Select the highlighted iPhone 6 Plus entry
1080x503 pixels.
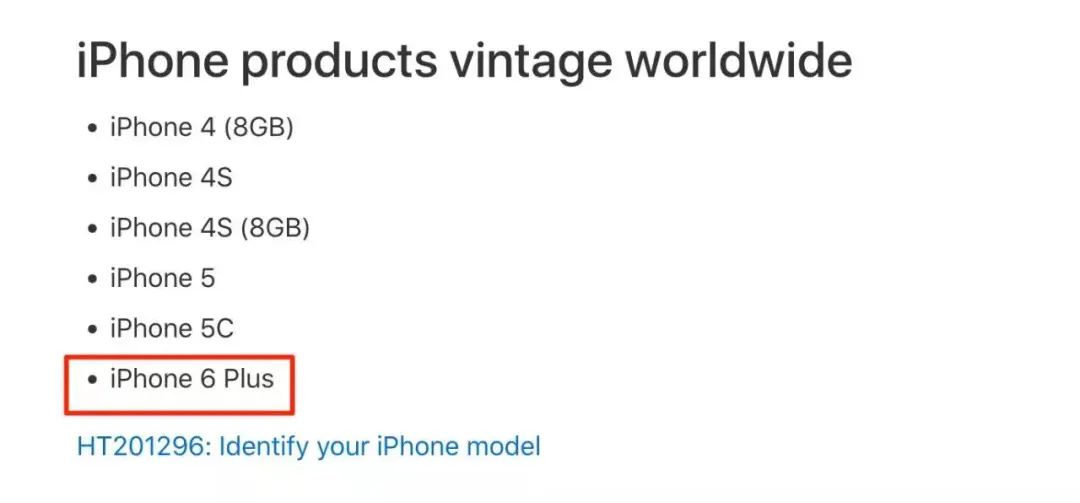click(x=191, y=379)
